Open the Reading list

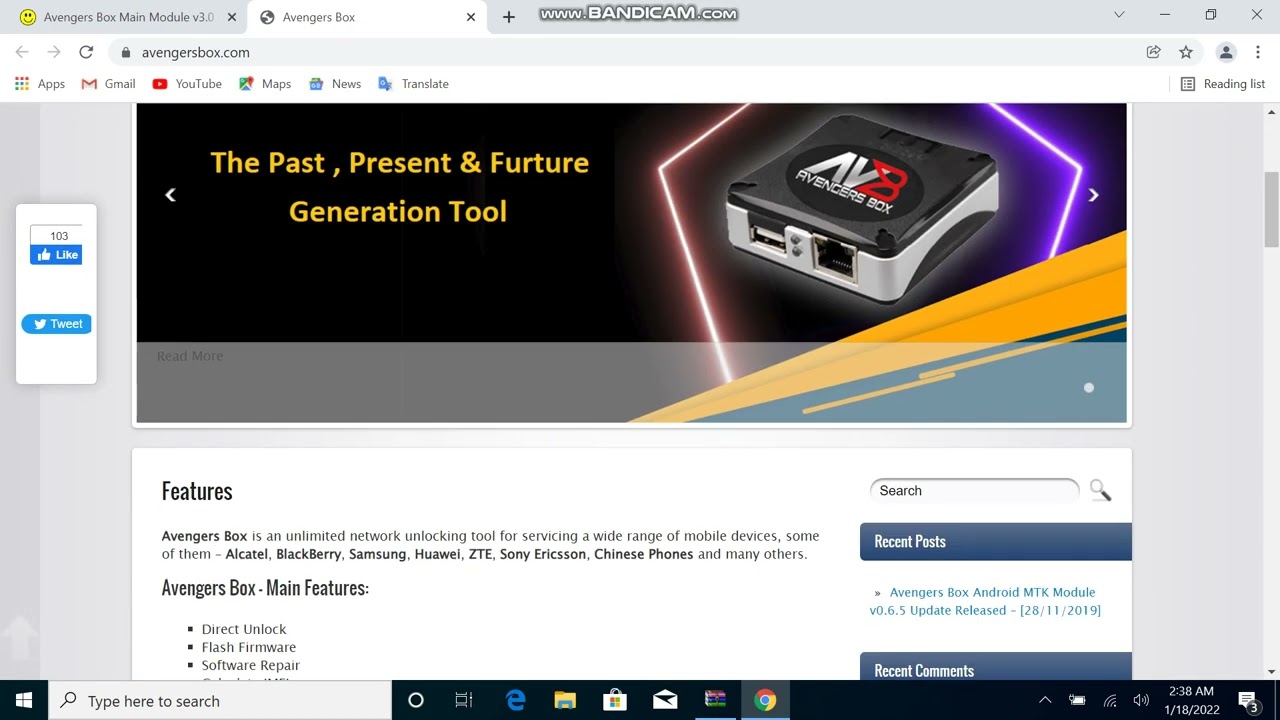tap(1223, 84)
